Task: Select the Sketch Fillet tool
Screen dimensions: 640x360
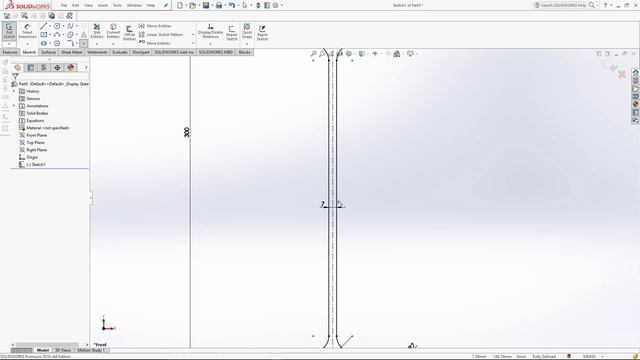Action: click(x=70, y=43)
